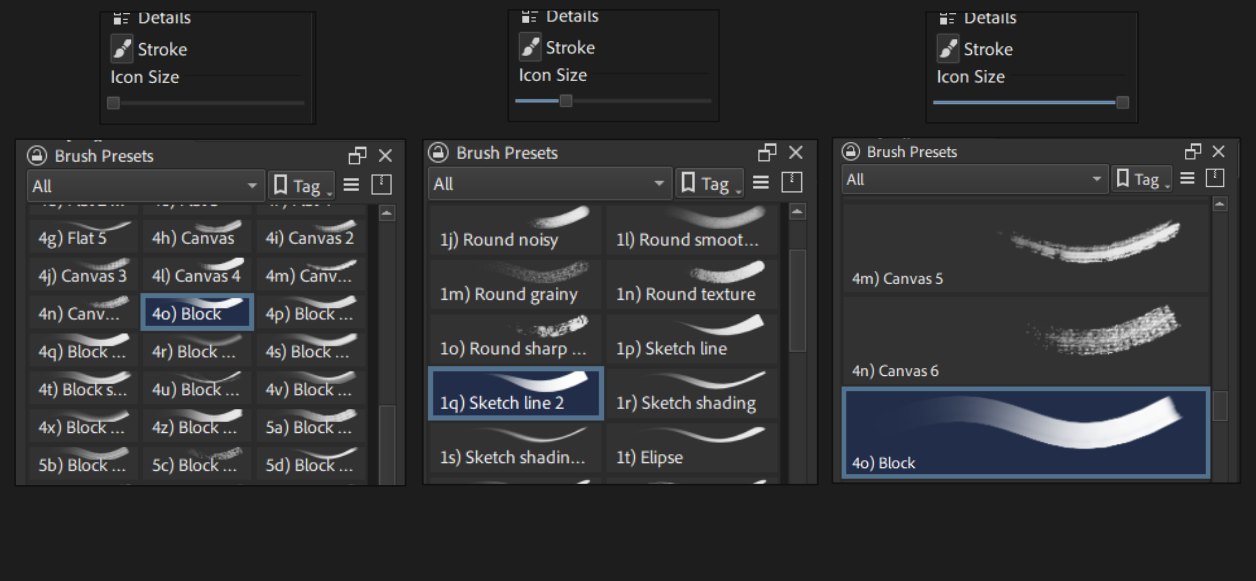Image resolution: width=1256 pixels, height=581 pixels.
Task: Select the 1q) Sketch line 2 brush preset
Action: 516,393
